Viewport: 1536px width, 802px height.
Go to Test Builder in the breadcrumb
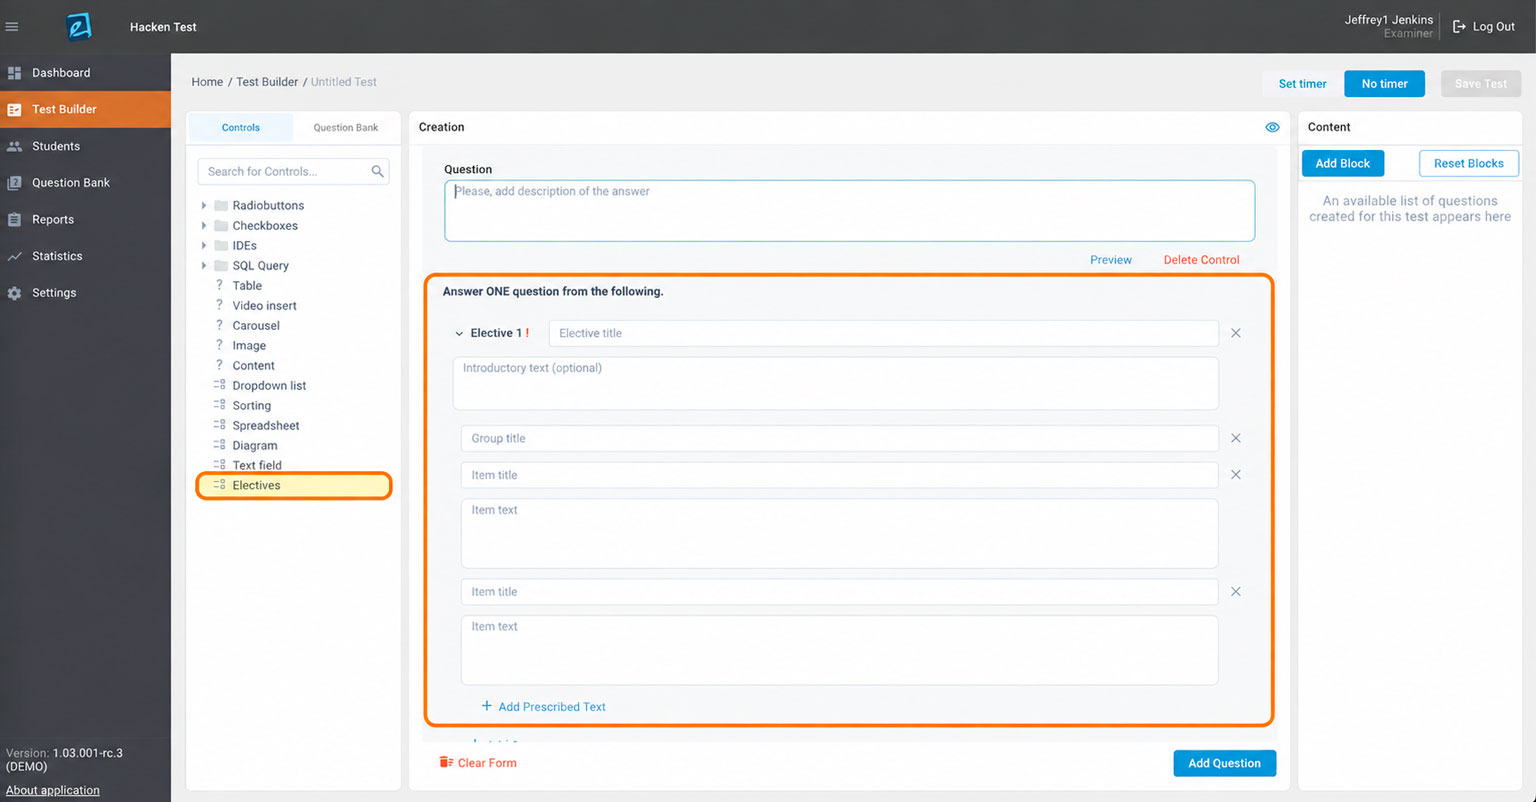[x=267, y=82]
